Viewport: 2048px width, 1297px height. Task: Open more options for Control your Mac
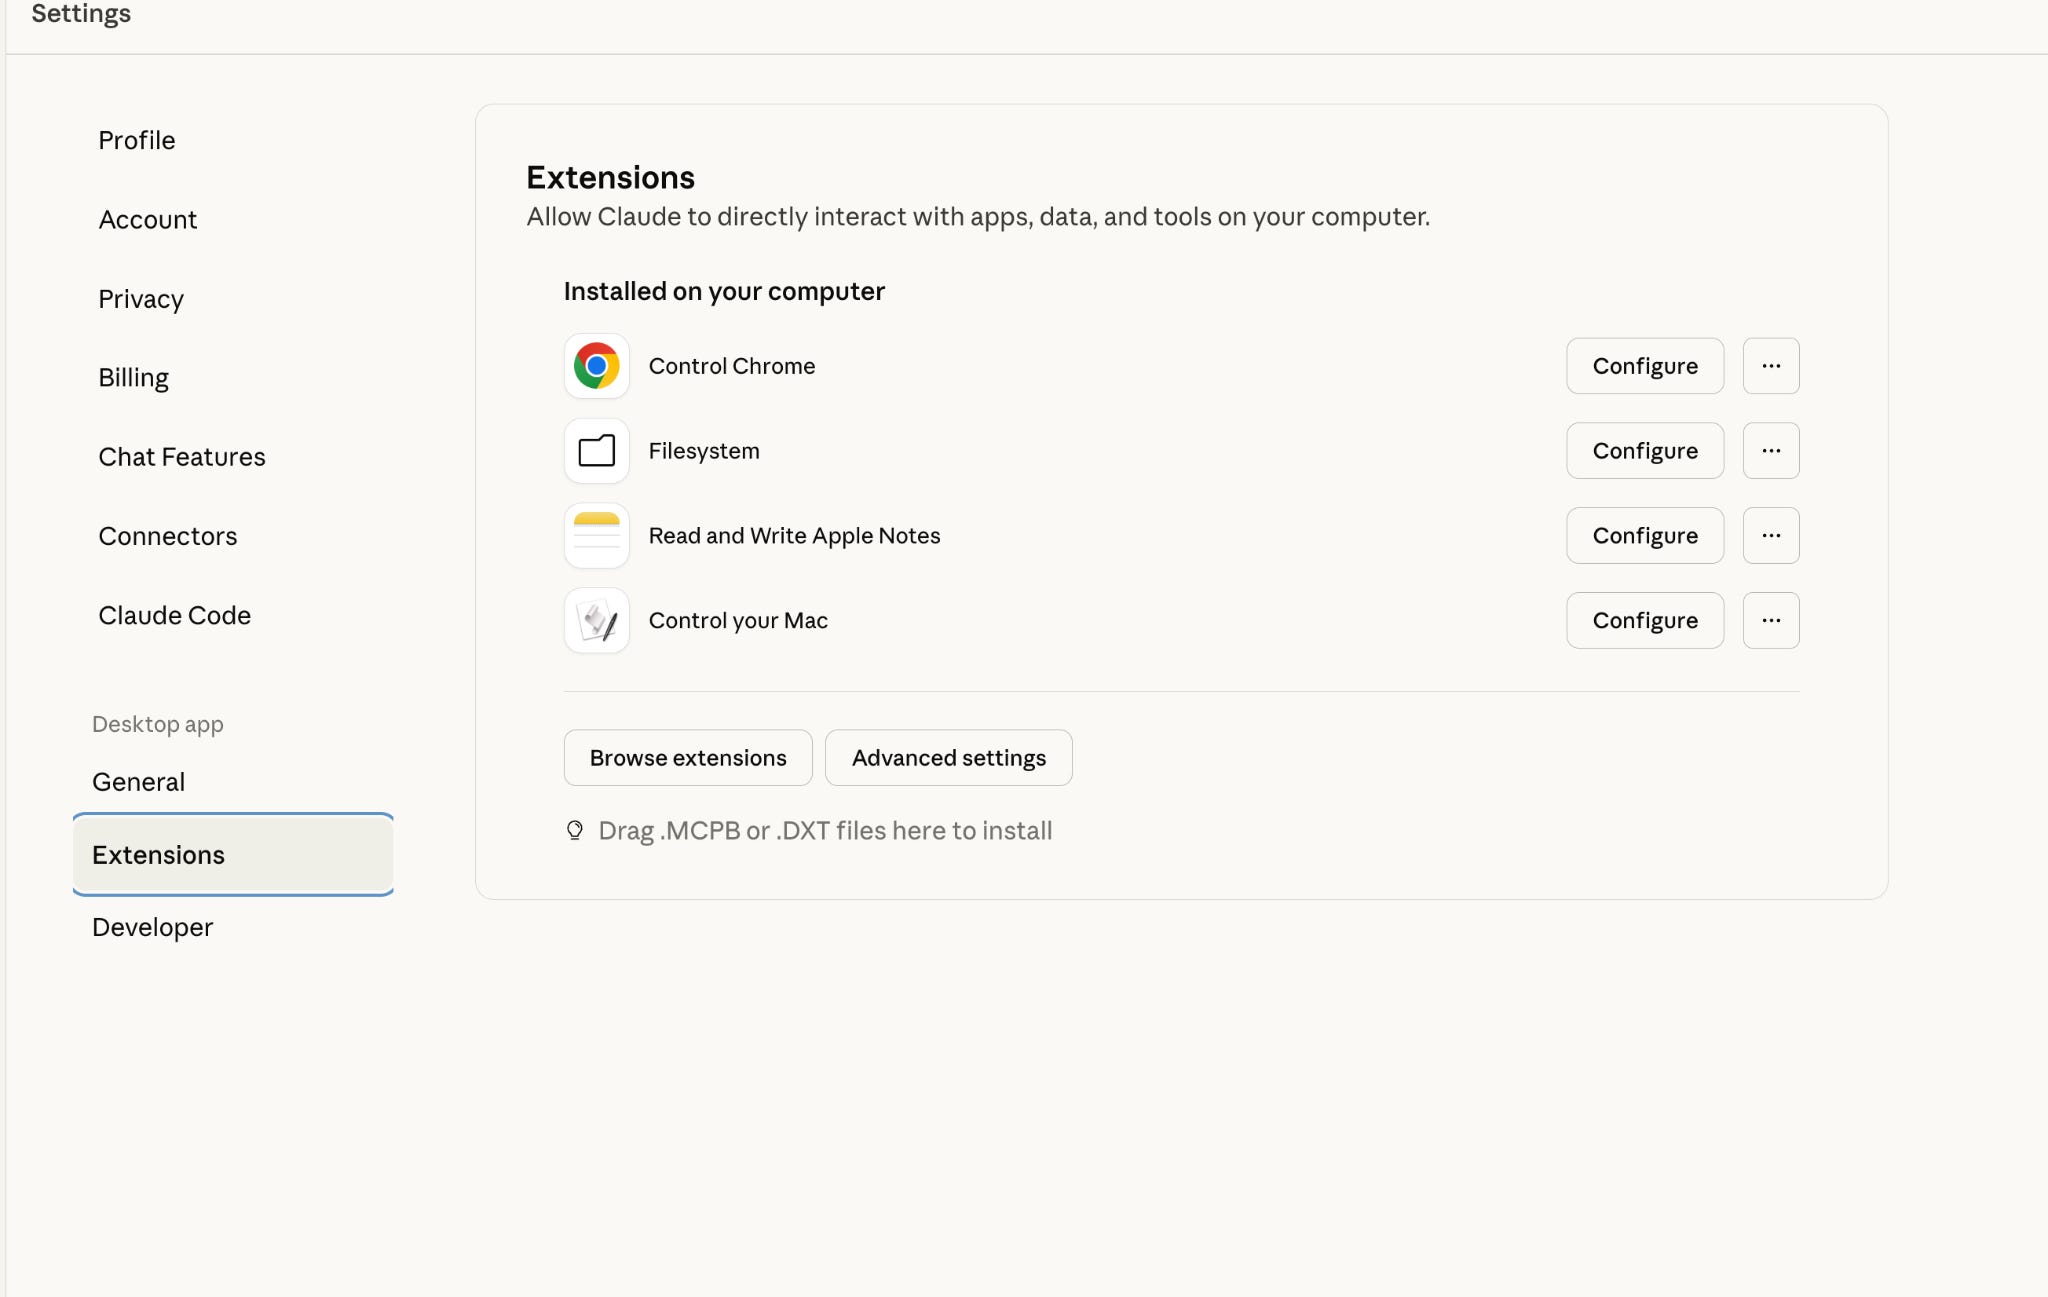(1770, 621)
